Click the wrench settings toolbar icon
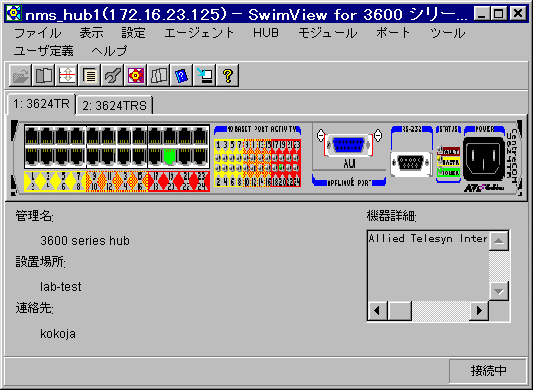533x390 pixels. (x=113, y=75)
